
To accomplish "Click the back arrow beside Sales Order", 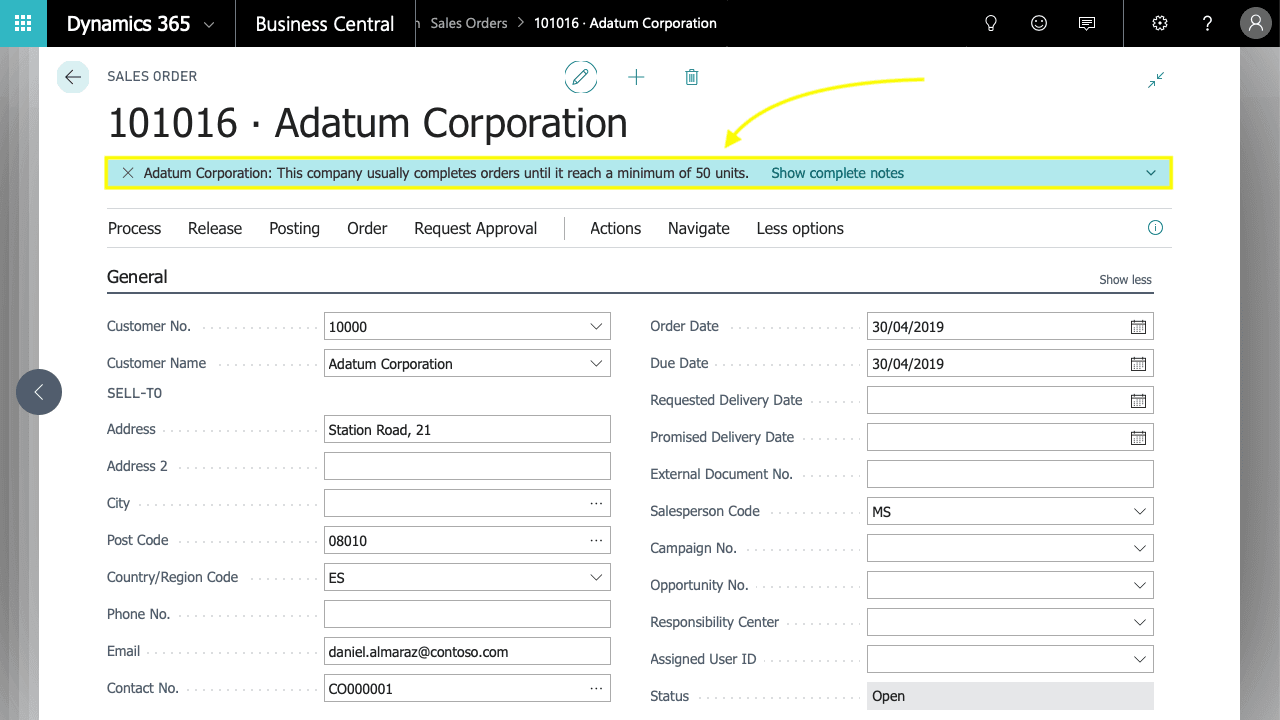I will click(x=73, y=77).
